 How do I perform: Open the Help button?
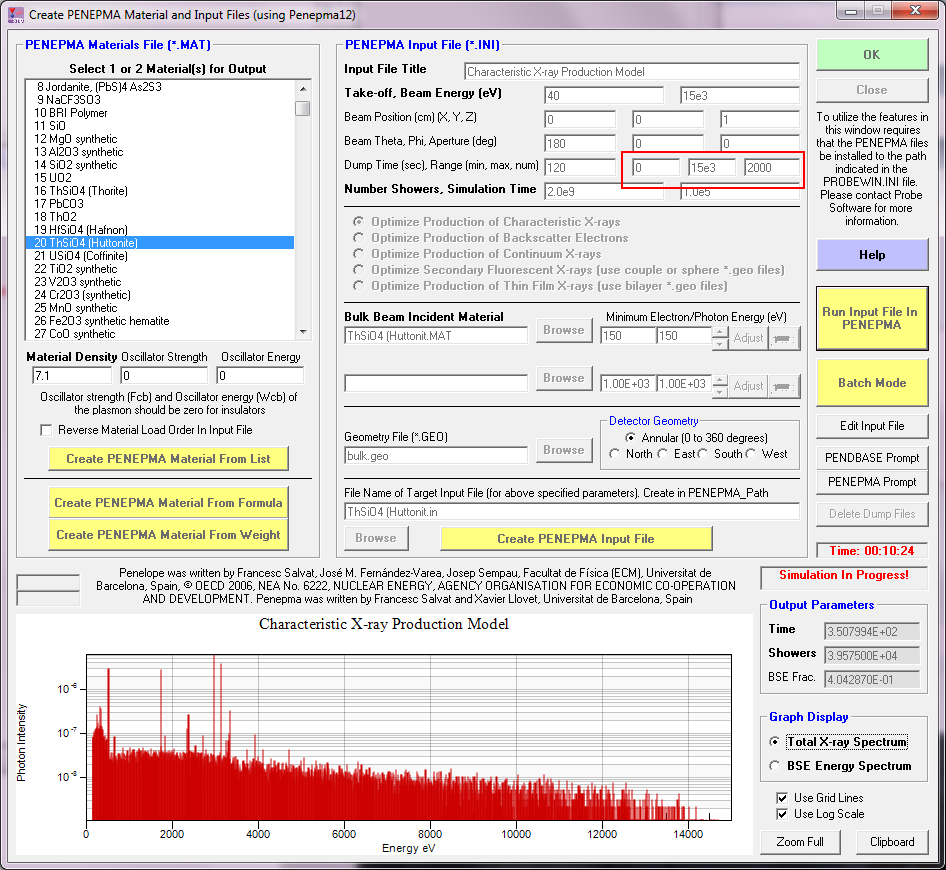(x=871, y=255)
